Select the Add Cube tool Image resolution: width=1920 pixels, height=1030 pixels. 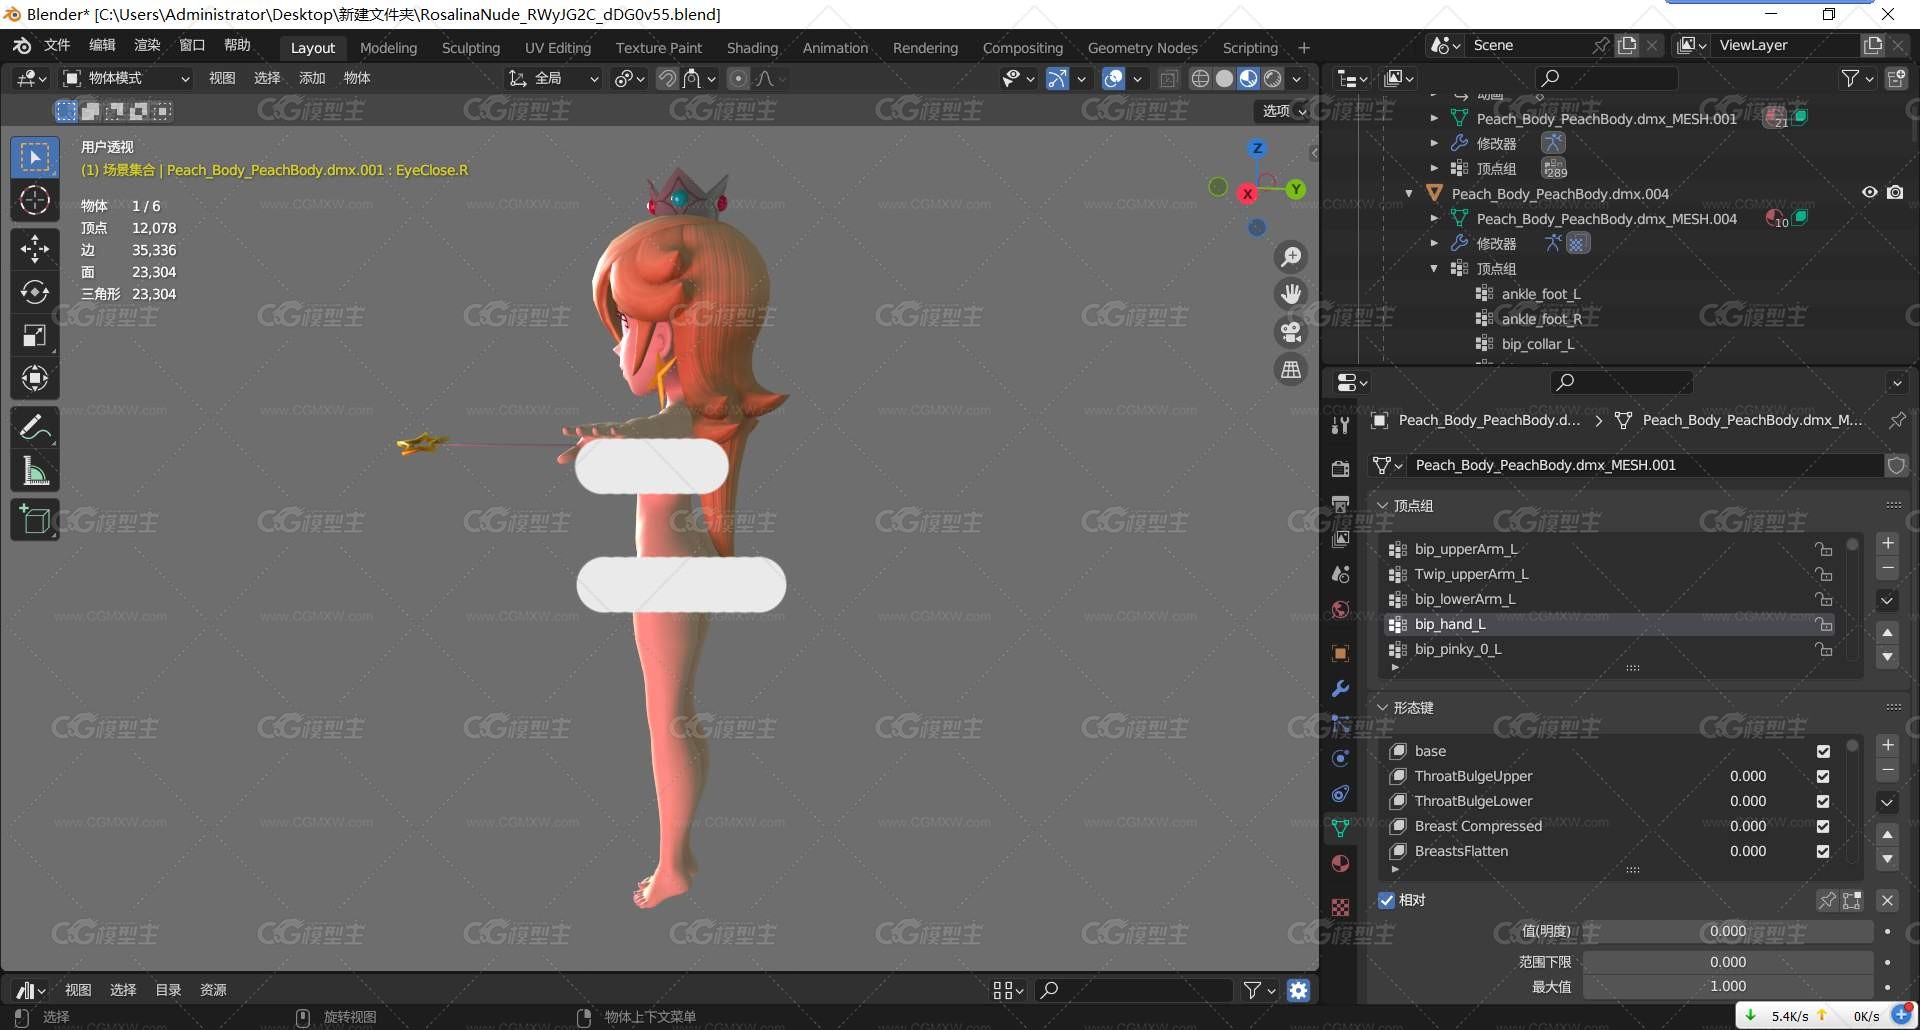pyautogui.click(x=35, y=519)
